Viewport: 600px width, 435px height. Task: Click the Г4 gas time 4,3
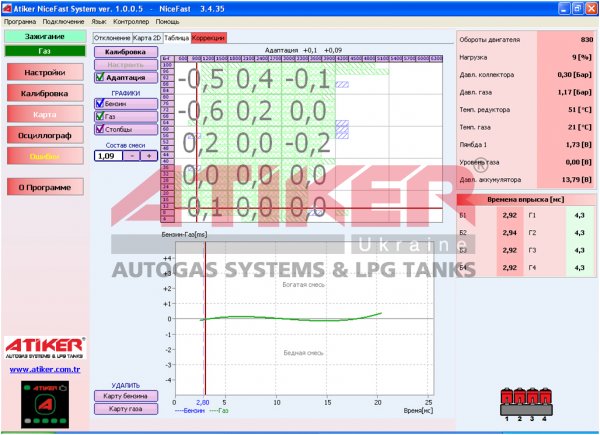point(579,268)
